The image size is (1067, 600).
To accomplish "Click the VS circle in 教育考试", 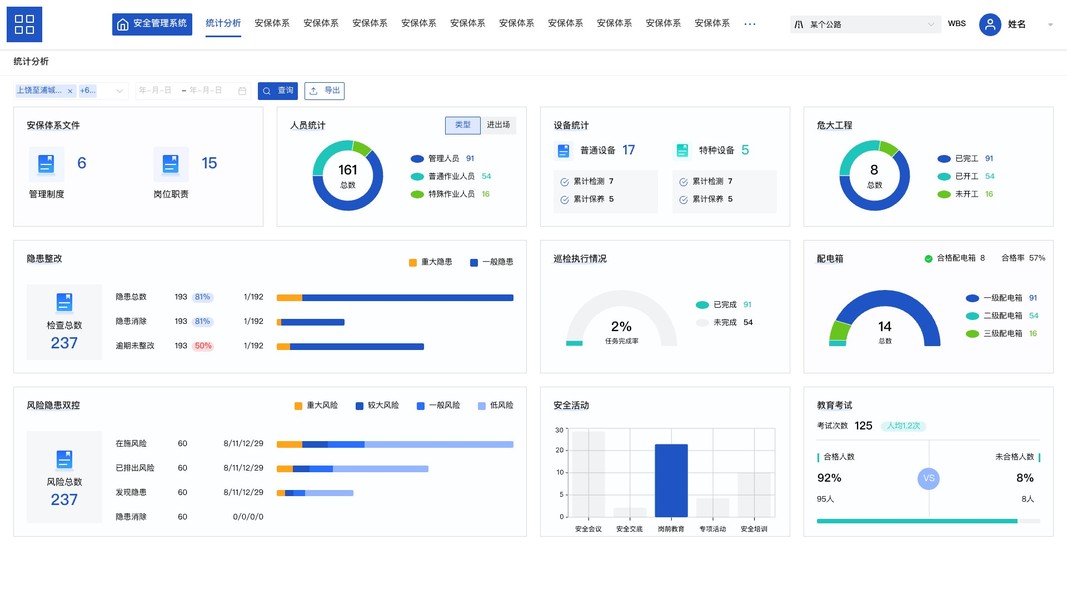I will [929, 478].
